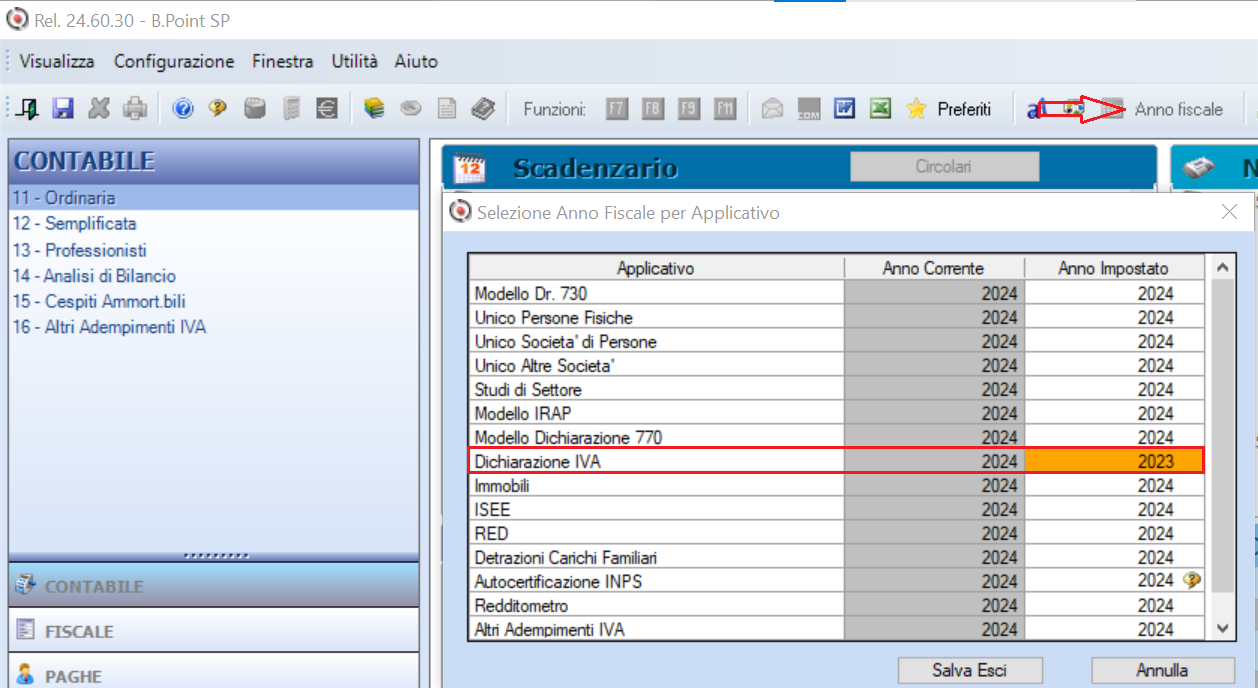Open the Utilità menu
The image size is (1258, 688).
pos(355,61)
